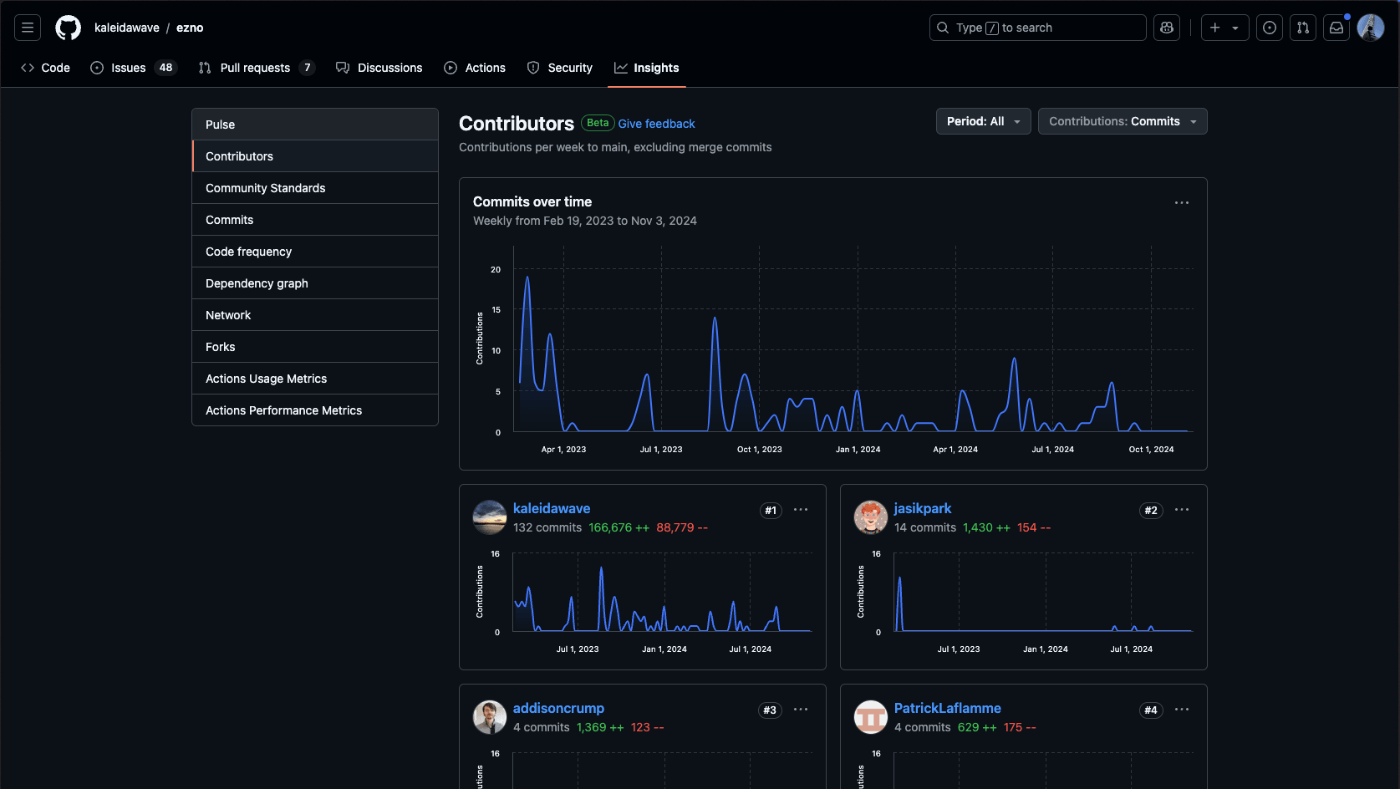Image resolution: width=1400 pixels, height=789 pixels.
Task: Open kaleidawave contributor profile link
Action: coord(552,508)
